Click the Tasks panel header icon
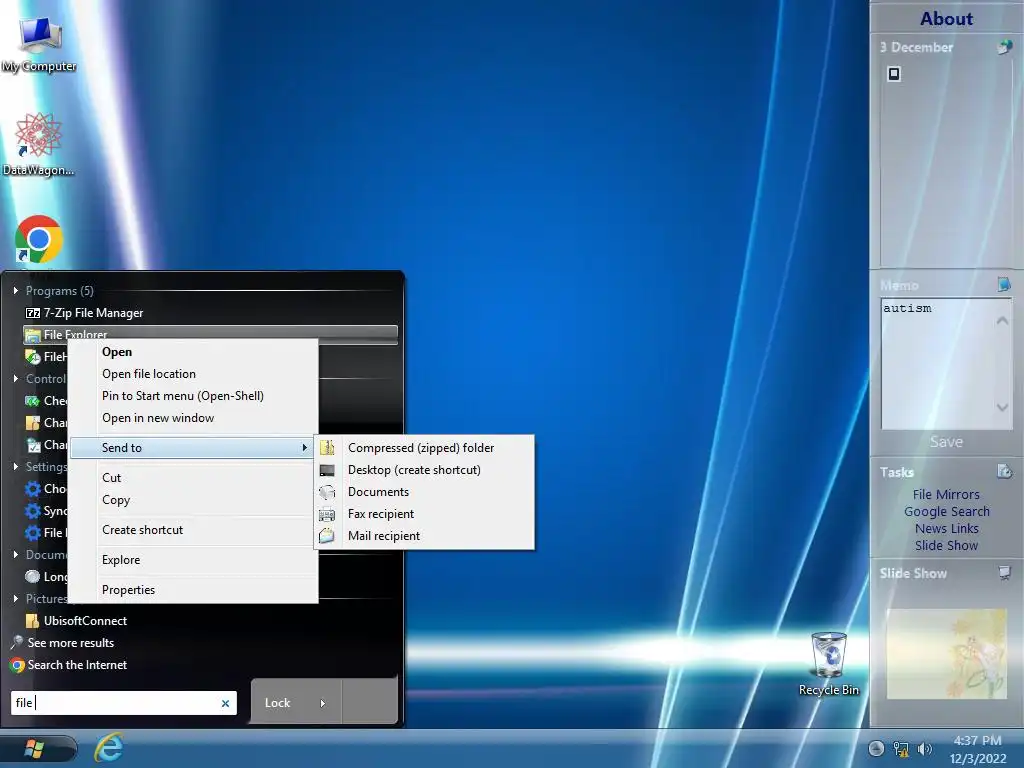 (x=1004, y=471)
